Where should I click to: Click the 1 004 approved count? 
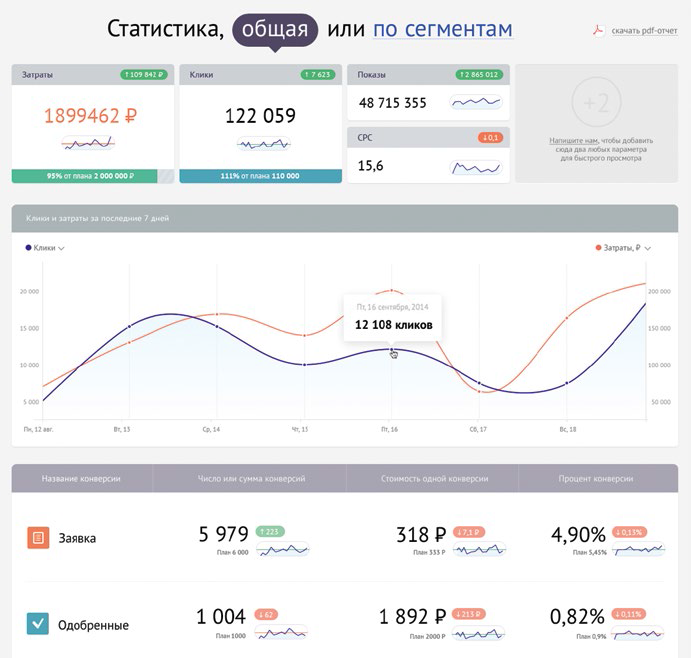[x=221, y=617]
